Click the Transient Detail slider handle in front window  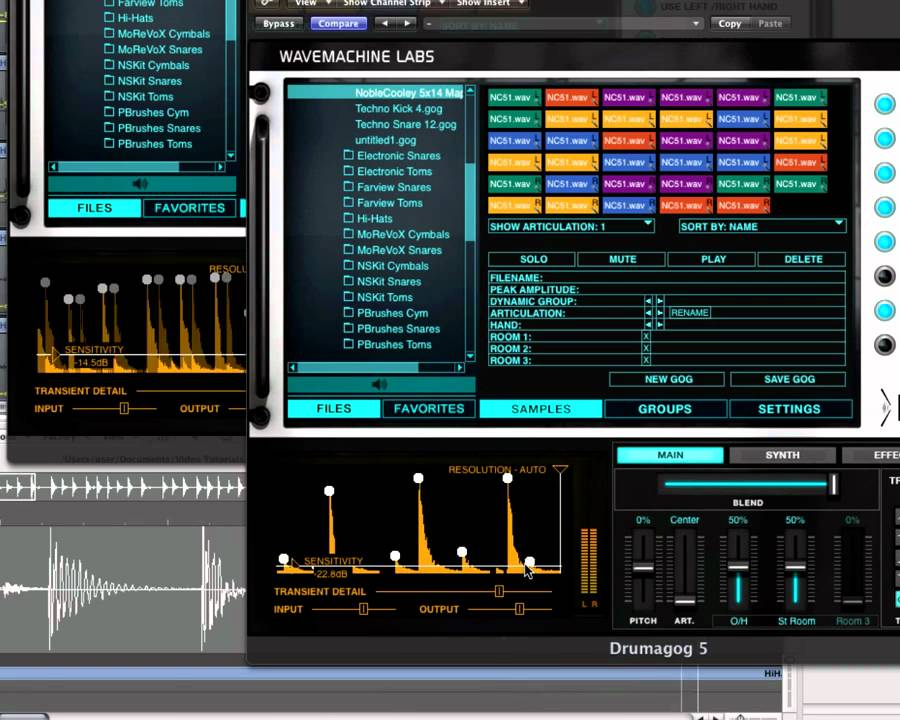click(x=499, y=591)
